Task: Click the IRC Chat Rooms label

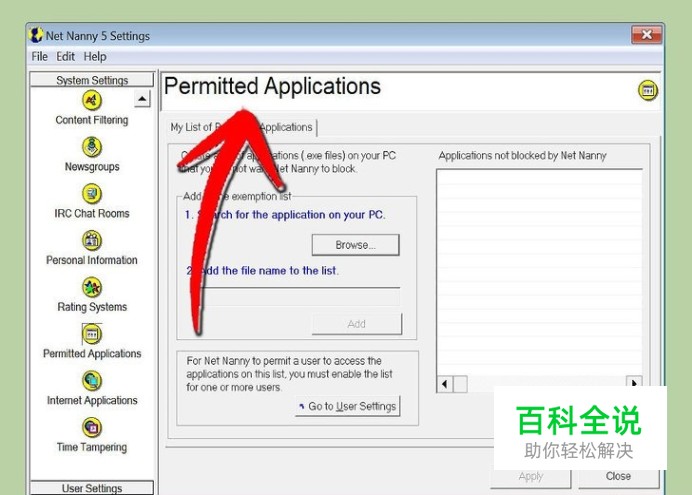Action: point(92,214)
